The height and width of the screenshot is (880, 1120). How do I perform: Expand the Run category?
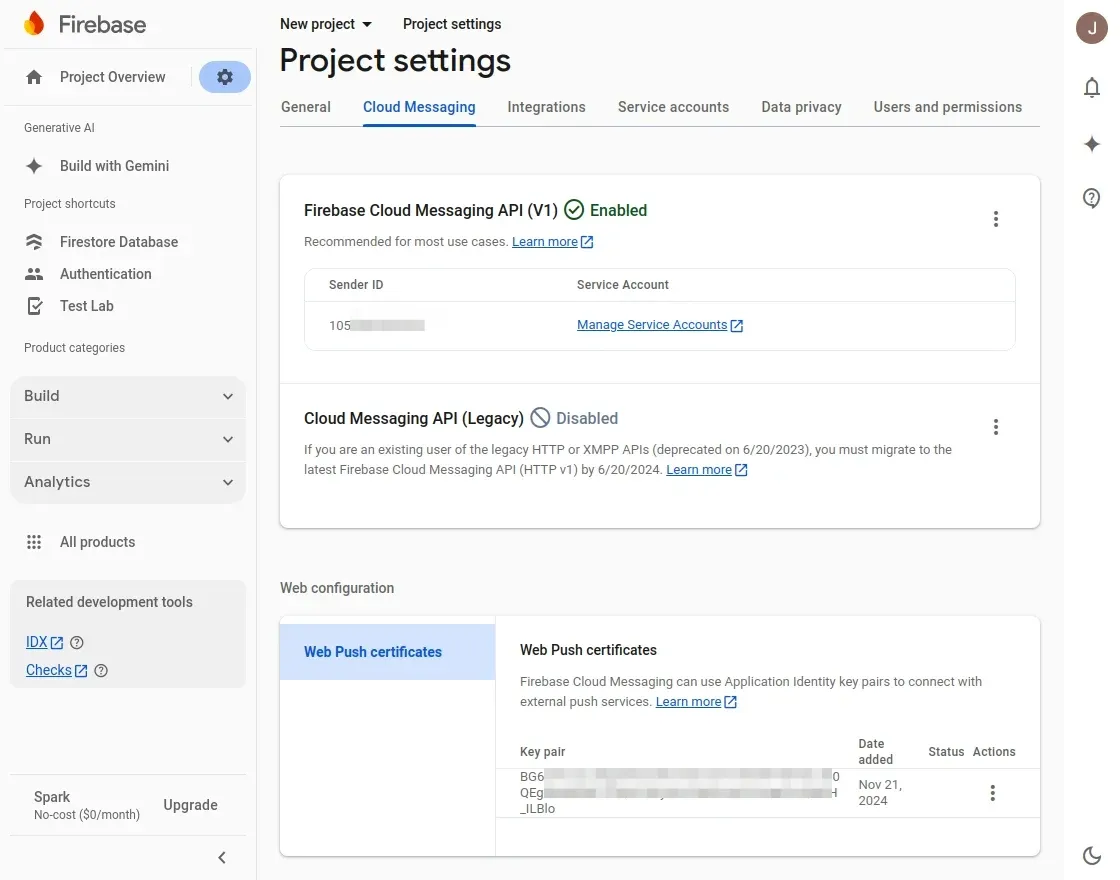tap(128, 439)
